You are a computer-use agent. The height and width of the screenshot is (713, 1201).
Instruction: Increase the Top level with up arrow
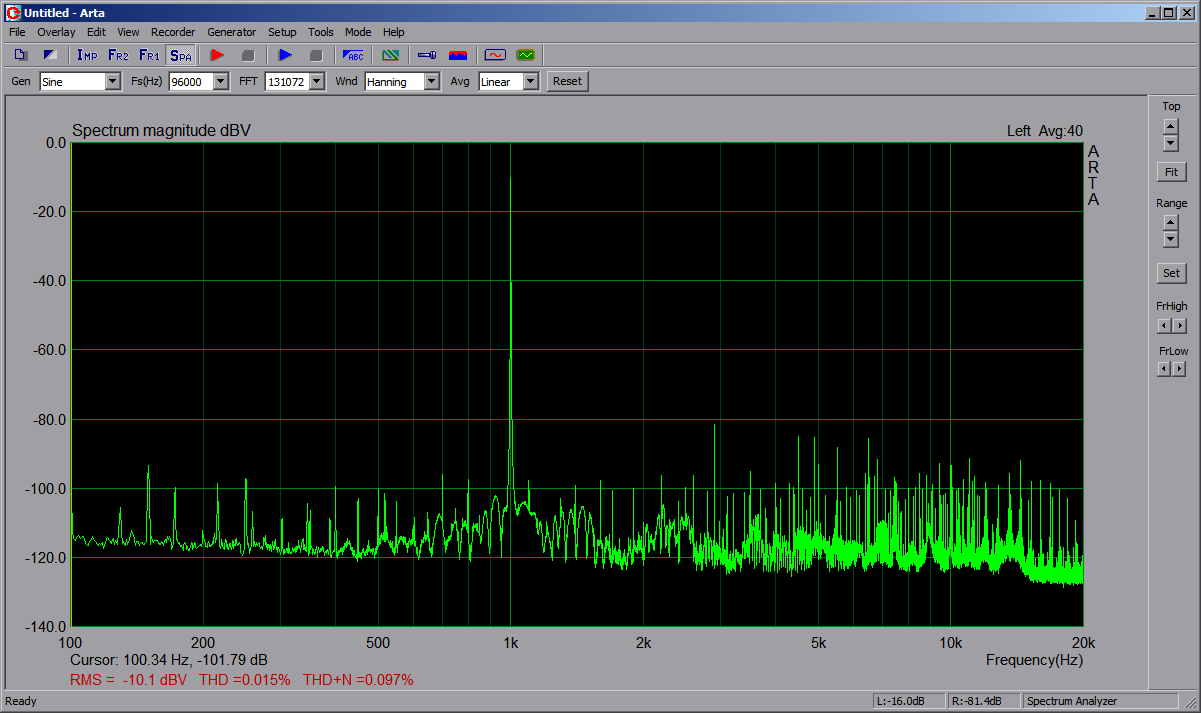click(1171, 126)
